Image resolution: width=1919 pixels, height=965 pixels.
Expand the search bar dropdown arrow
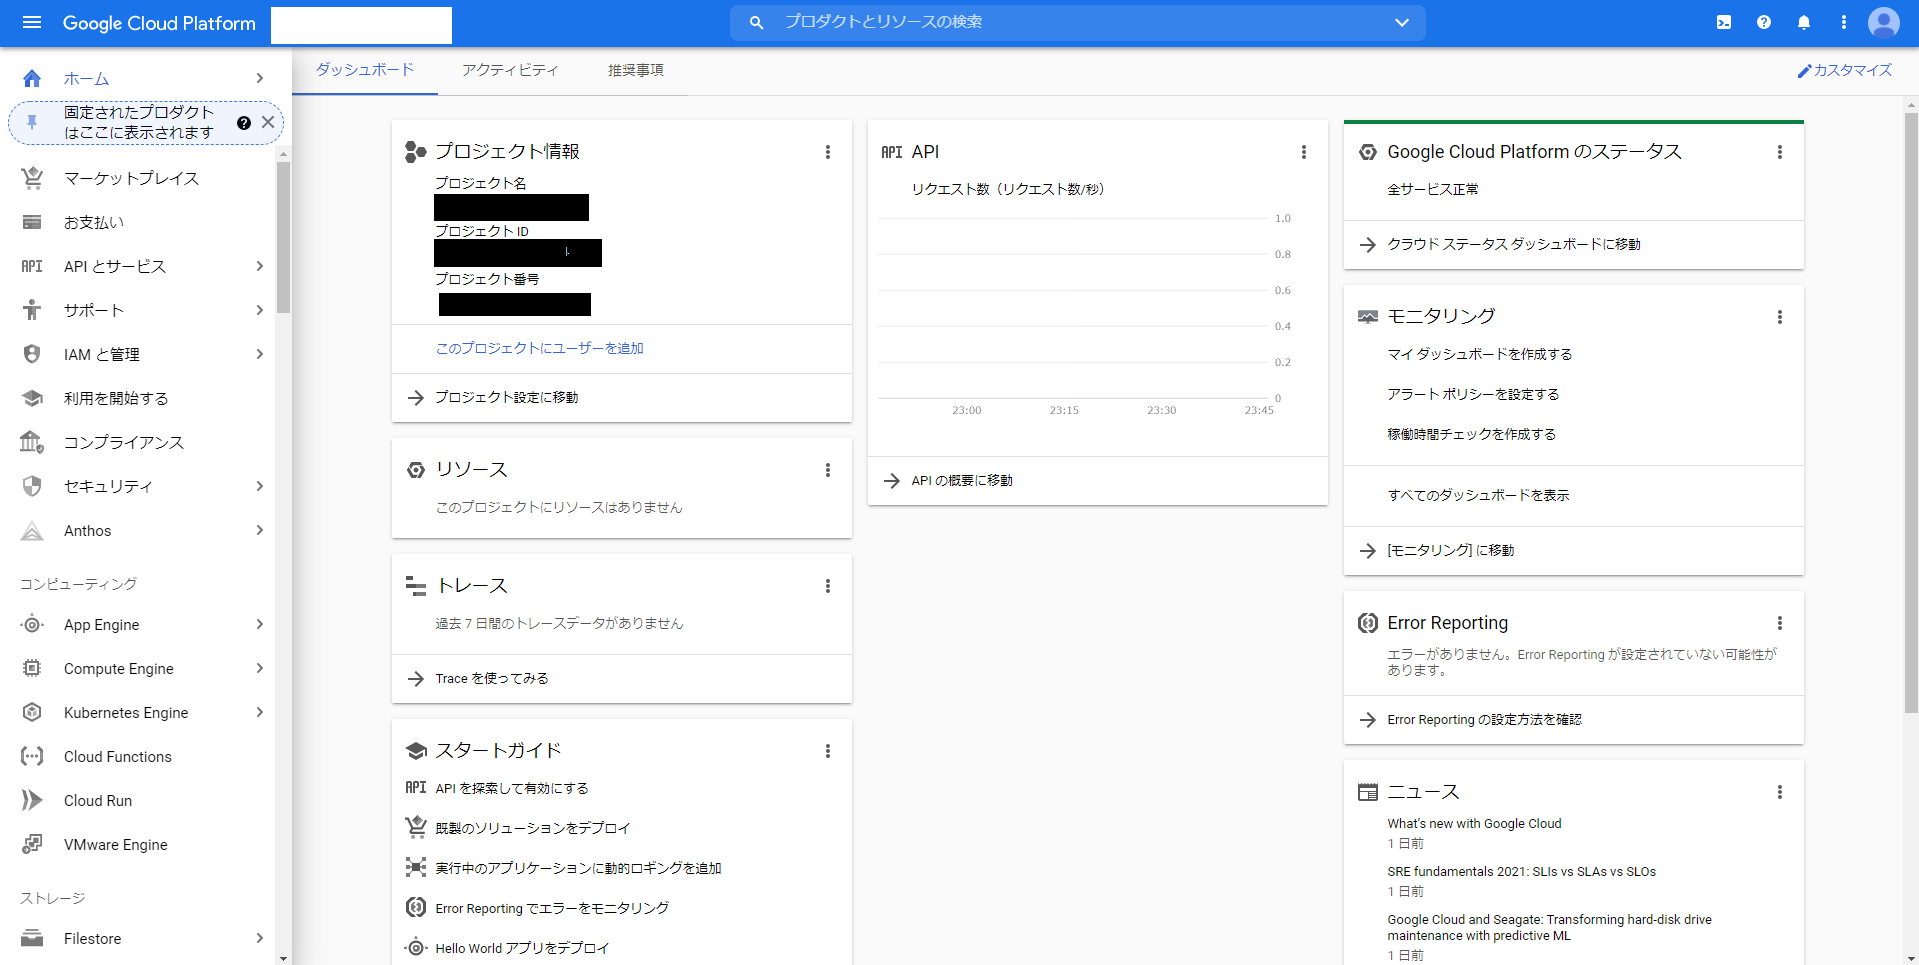[x=1402, y=22]
